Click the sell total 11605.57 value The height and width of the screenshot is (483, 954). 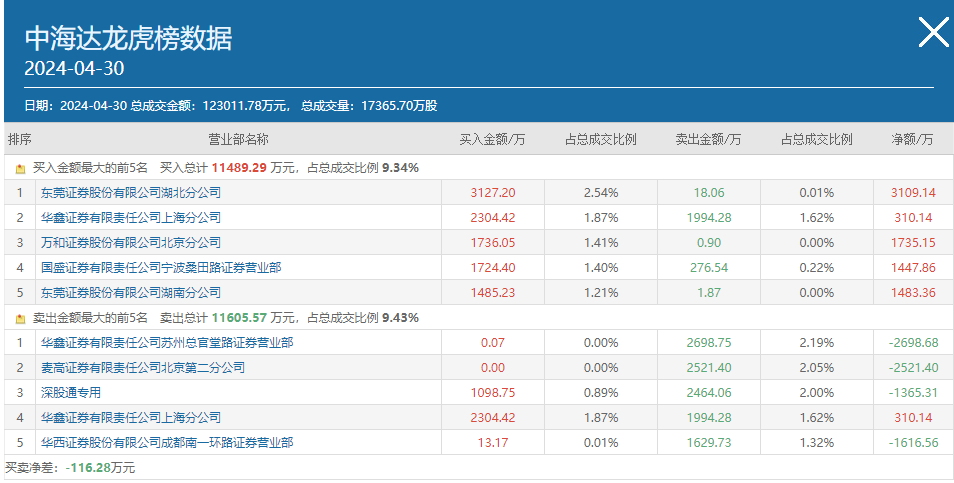tap(239, 318)
